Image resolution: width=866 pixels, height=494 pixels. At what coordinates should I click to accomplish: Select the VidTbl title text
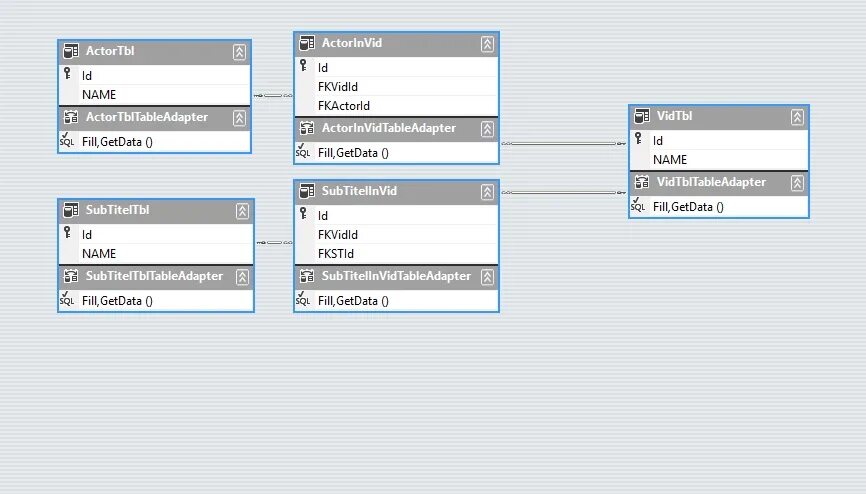[674, 116]
